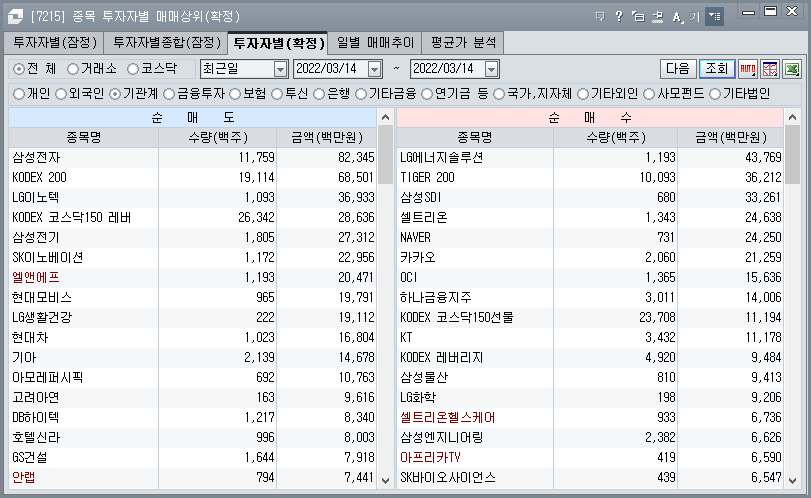Select 현대모비스 in the 순매도 list

42,297
